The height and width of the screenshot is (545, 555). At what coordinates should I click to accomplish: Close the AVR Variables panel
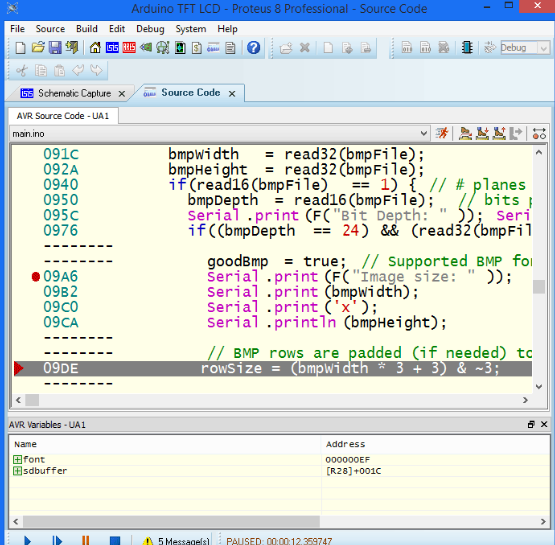pos(544,424)
